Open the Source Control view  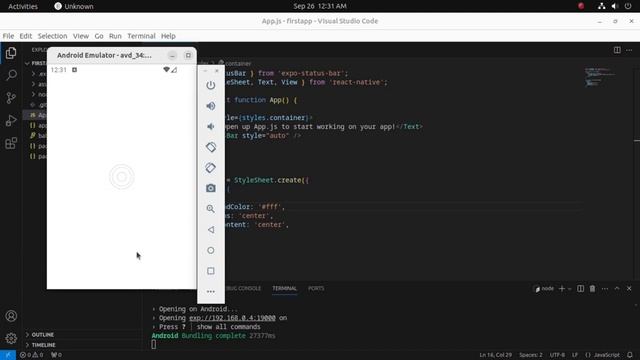[11, 98]
